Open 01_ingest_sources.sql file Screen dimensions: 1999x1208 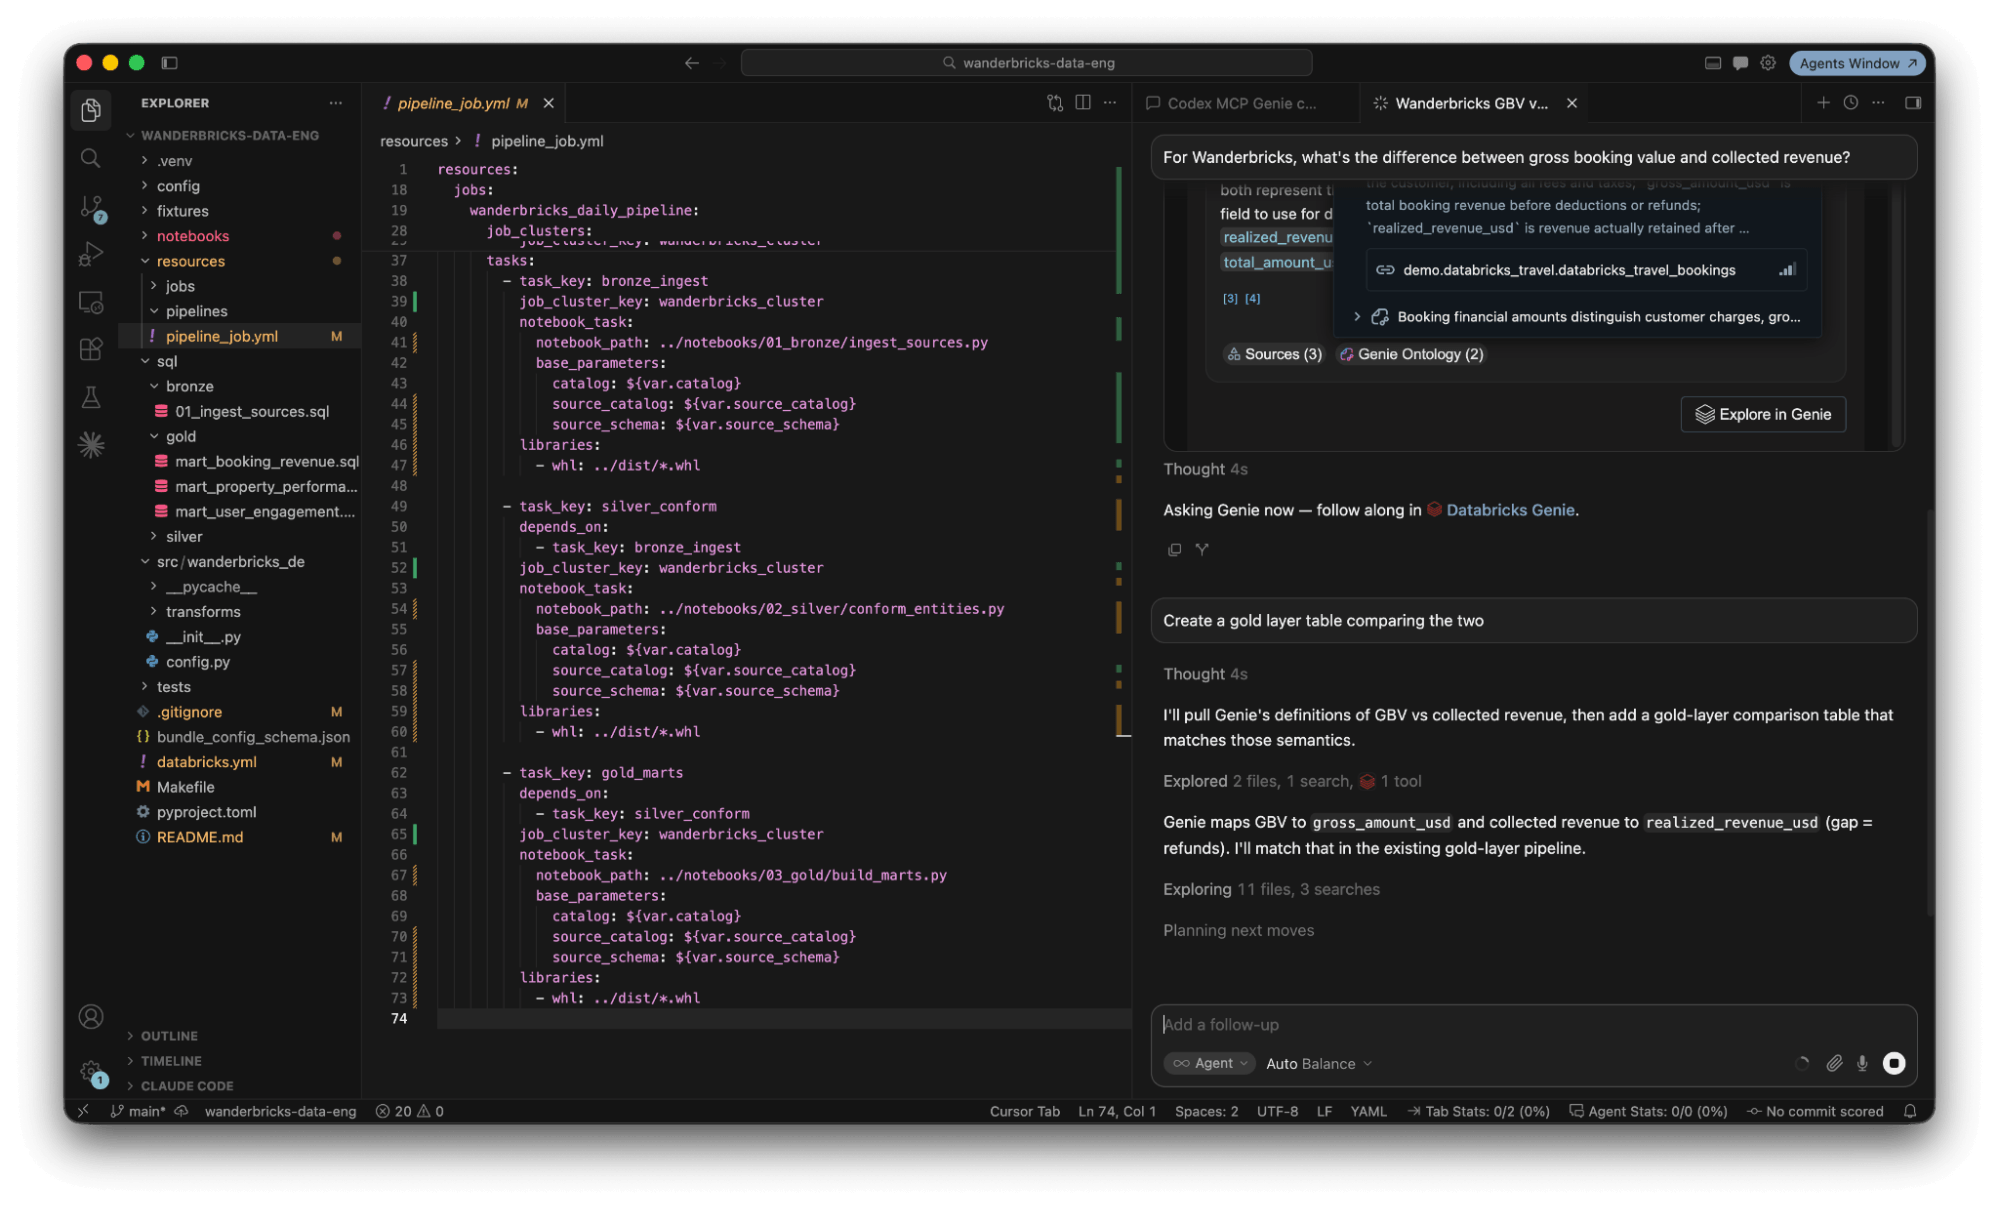coord(251,411)
